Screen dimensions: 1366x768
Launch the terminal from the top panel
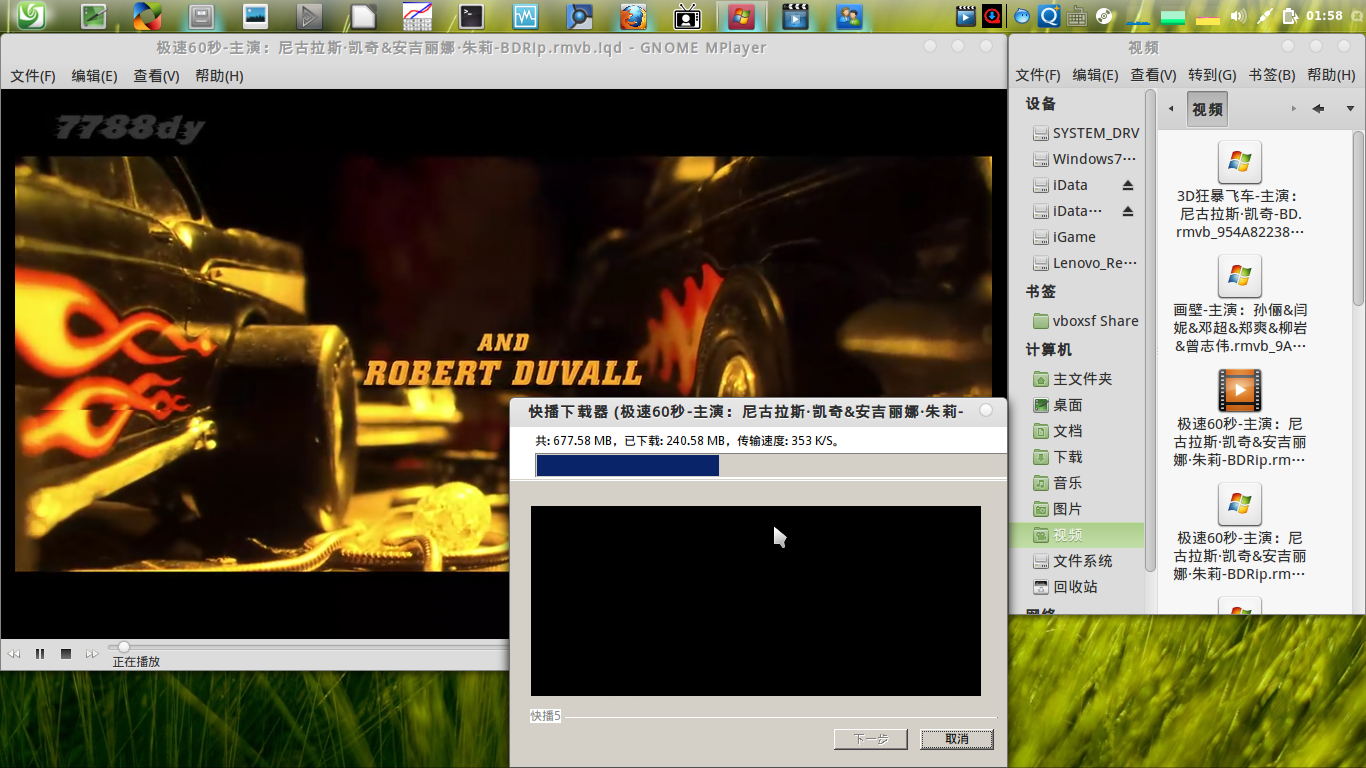[x=472, y=16]
